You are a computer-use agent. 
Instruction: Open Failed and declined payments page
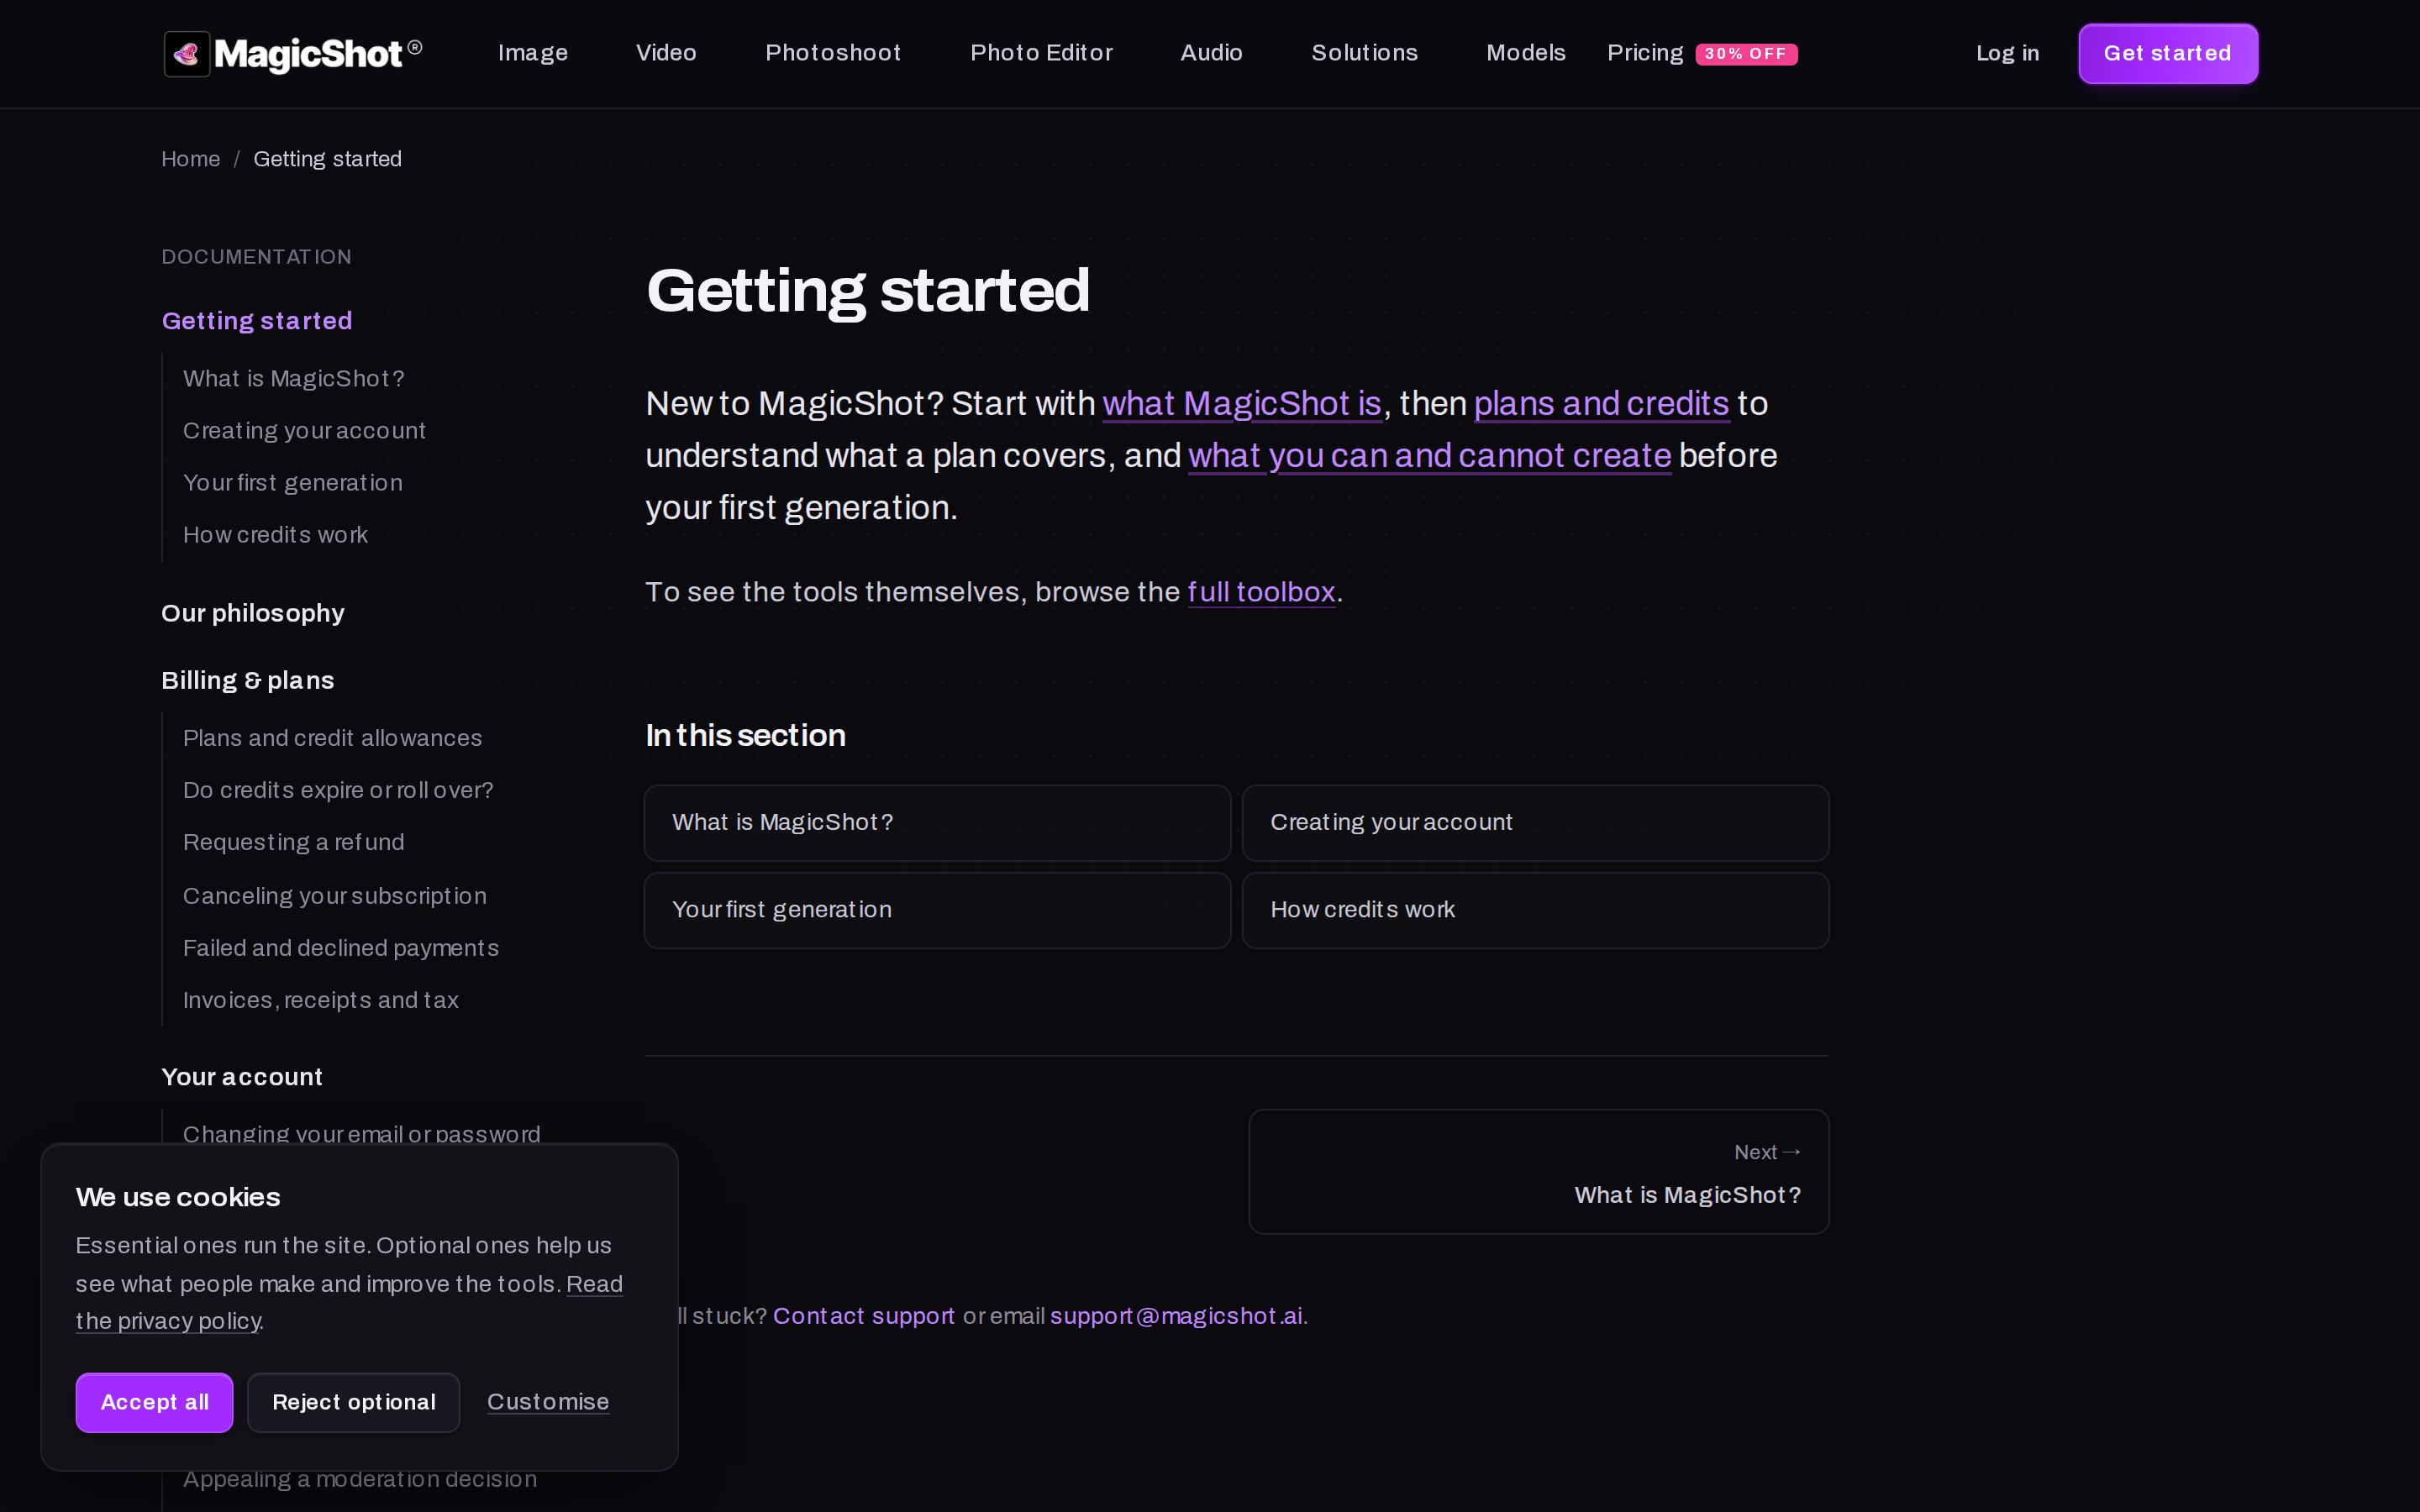point(341,948)
